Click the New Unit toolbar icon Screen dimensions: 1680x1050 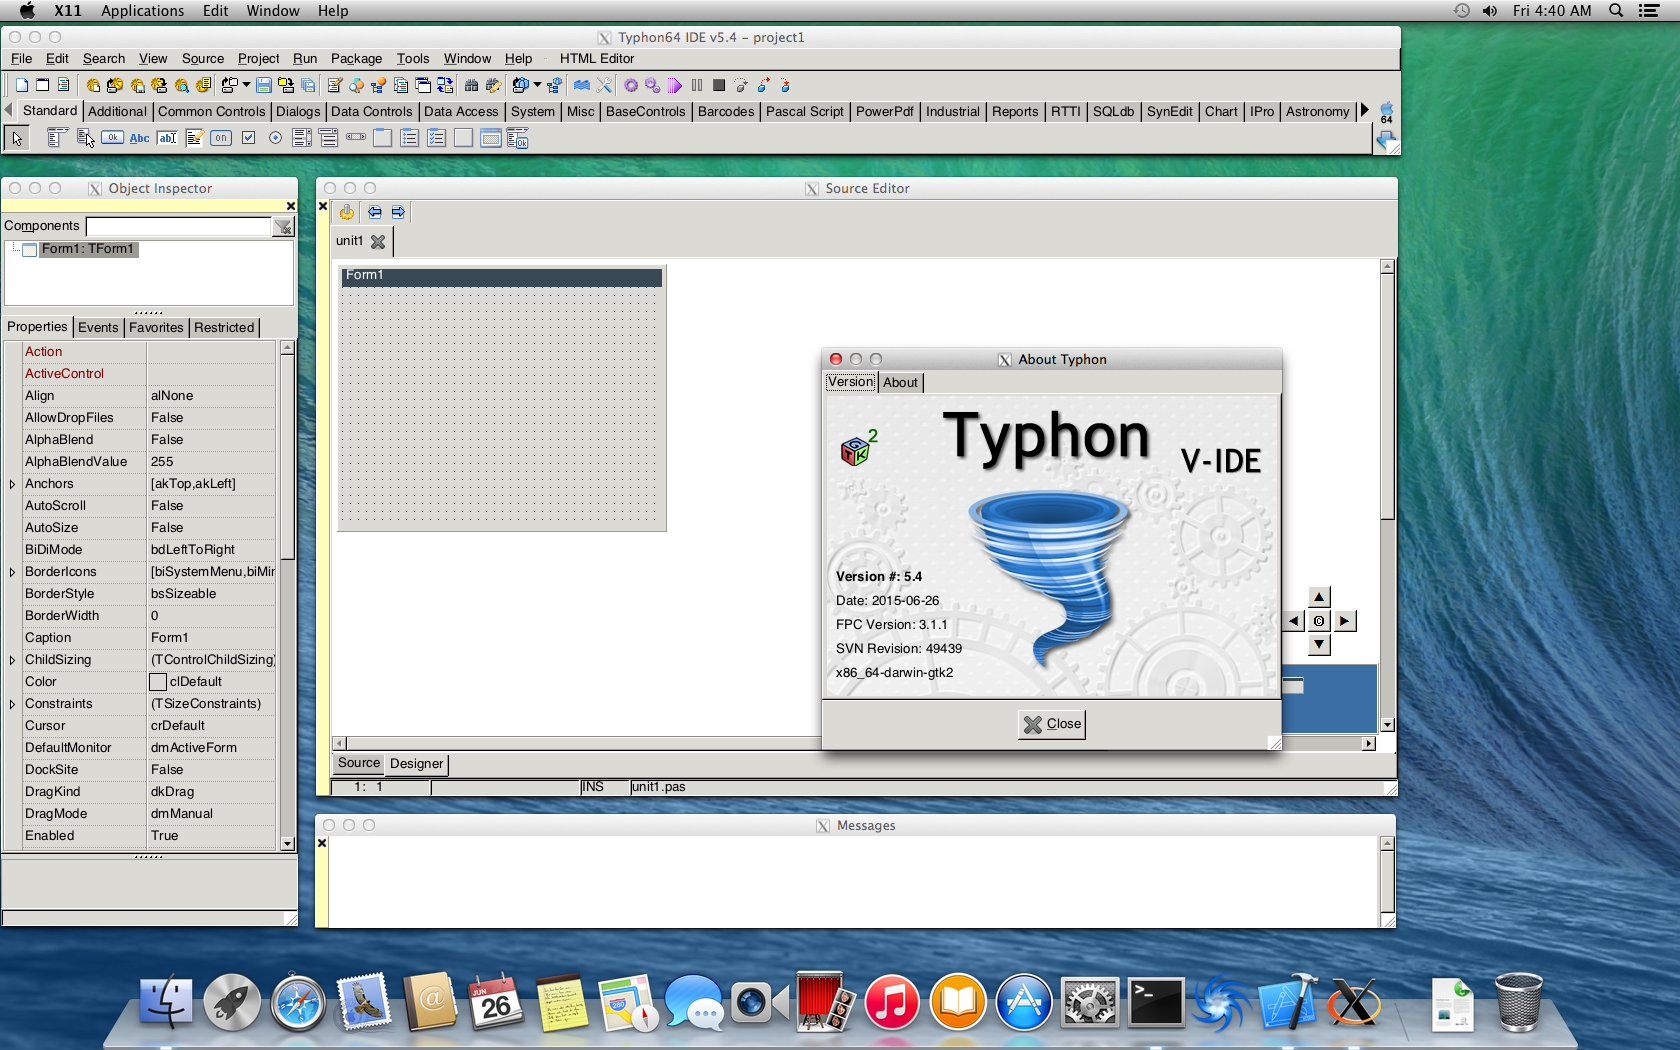coord(22,85)
